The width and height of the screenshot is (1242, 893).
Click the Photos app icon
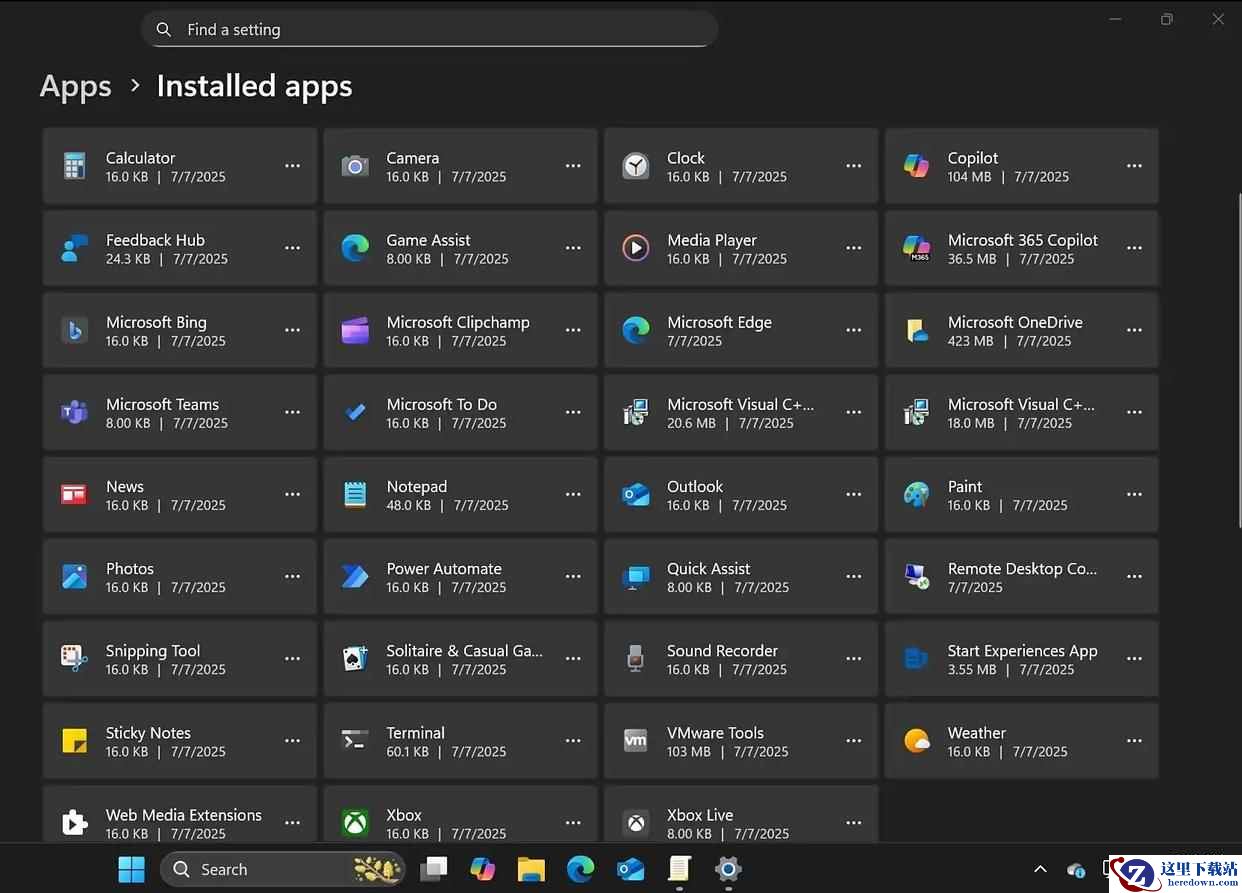pyautogui.click(x=74, y=576)
